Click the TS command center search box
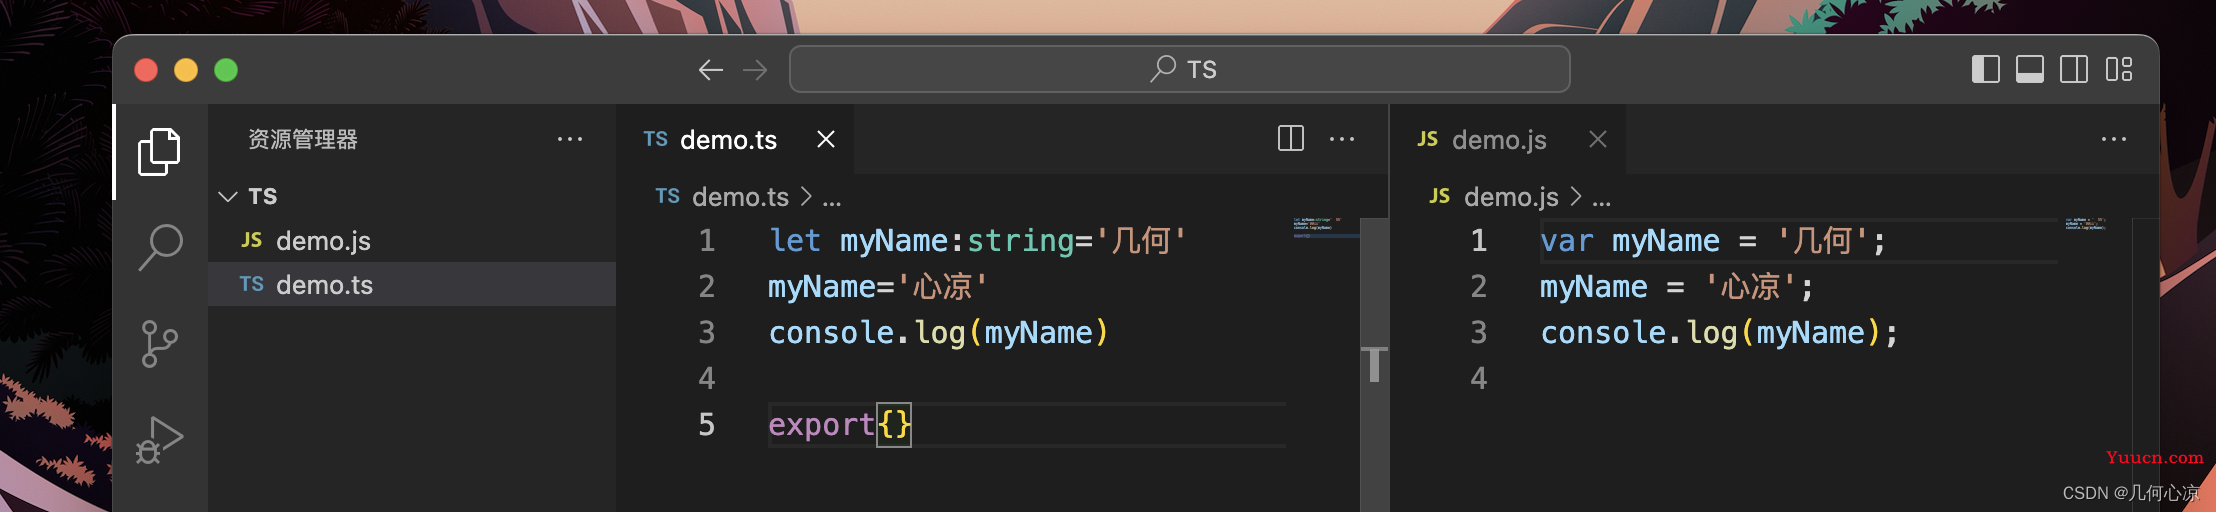2216x512 pixels. pyautogui.click(x=1180, y=69)
